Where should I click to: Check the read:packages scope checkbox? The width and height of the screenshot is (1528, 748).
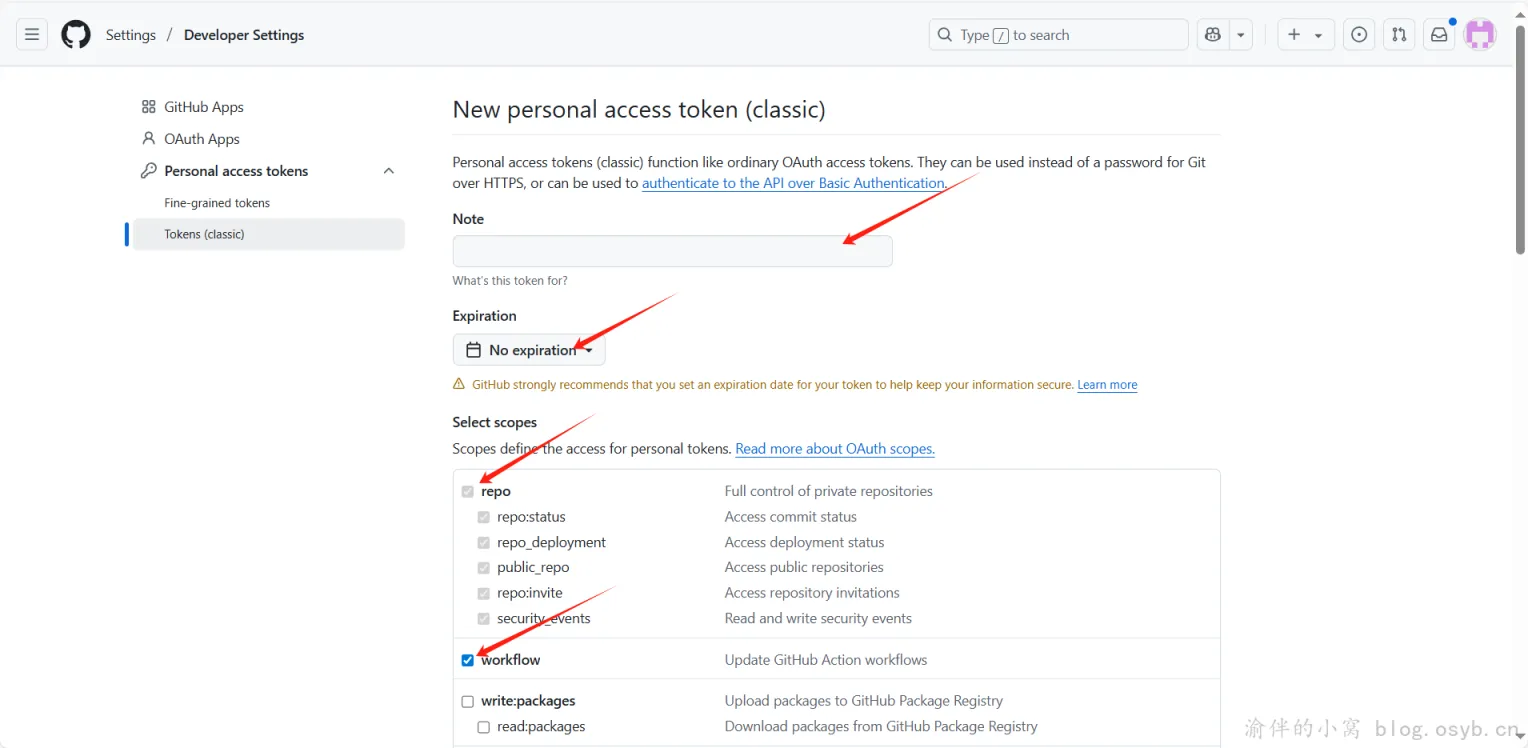pos(483,727)
